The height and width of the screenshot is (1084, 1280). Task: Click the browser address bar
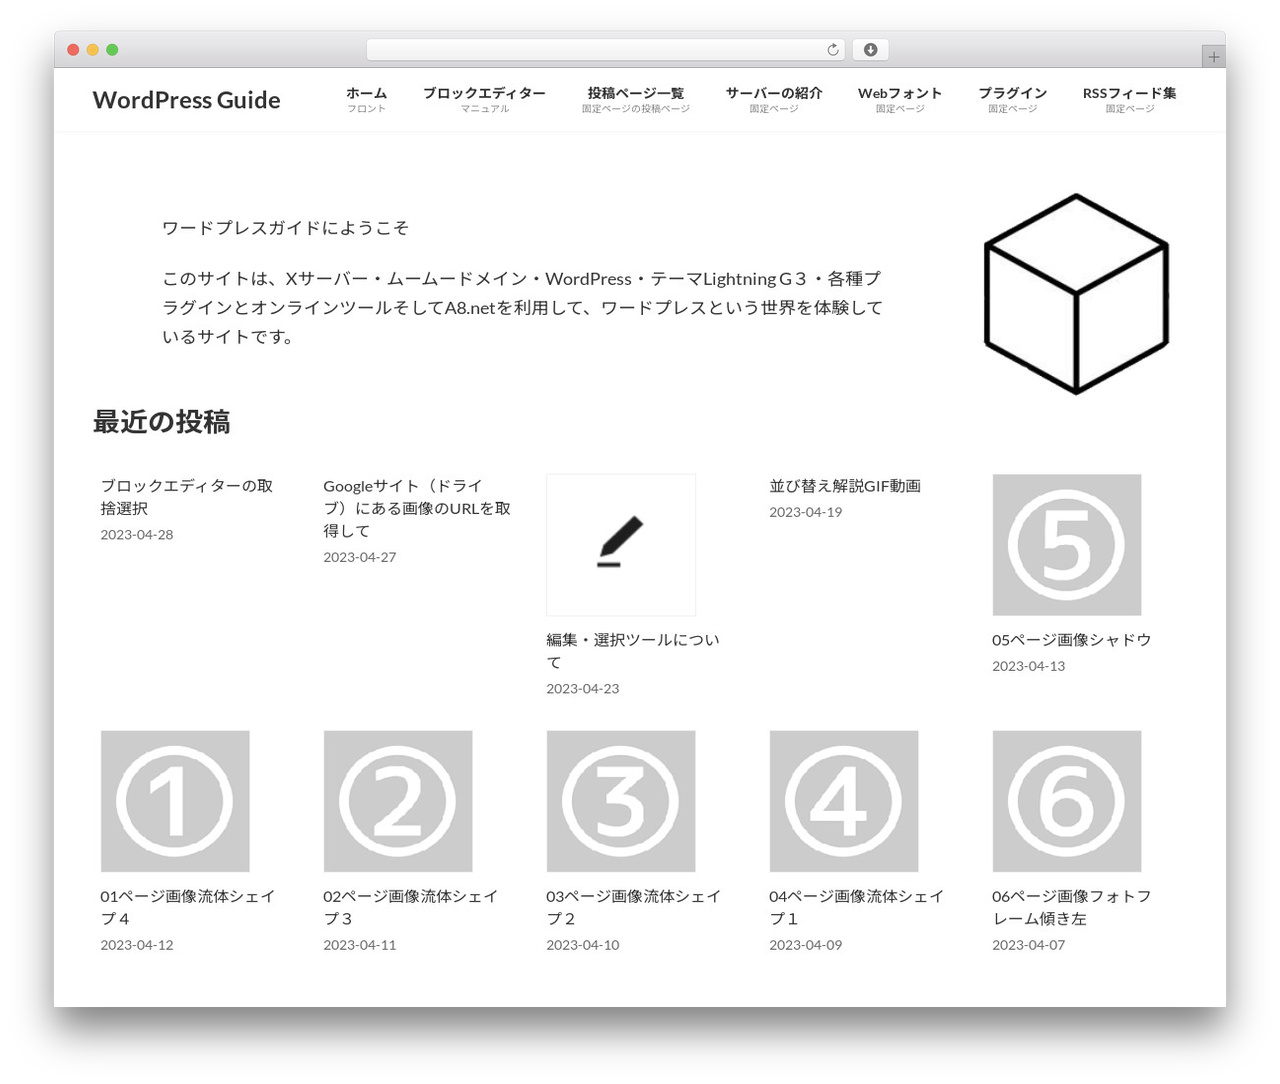[x=606, y=49]
